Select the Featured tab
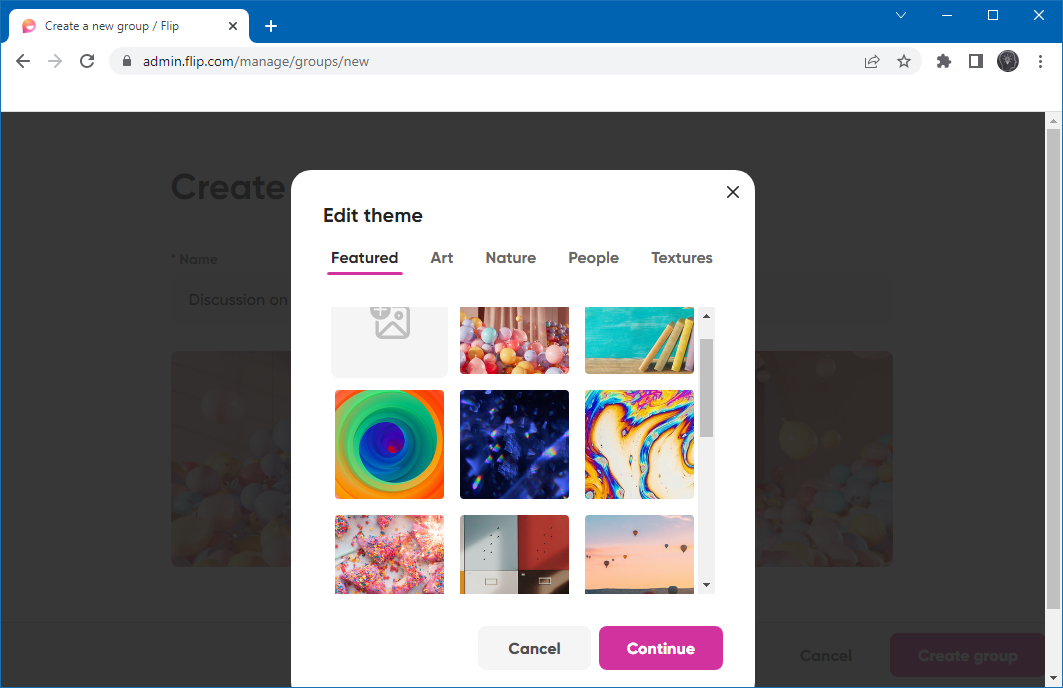Screen dimensions: 1063x688 364,258
